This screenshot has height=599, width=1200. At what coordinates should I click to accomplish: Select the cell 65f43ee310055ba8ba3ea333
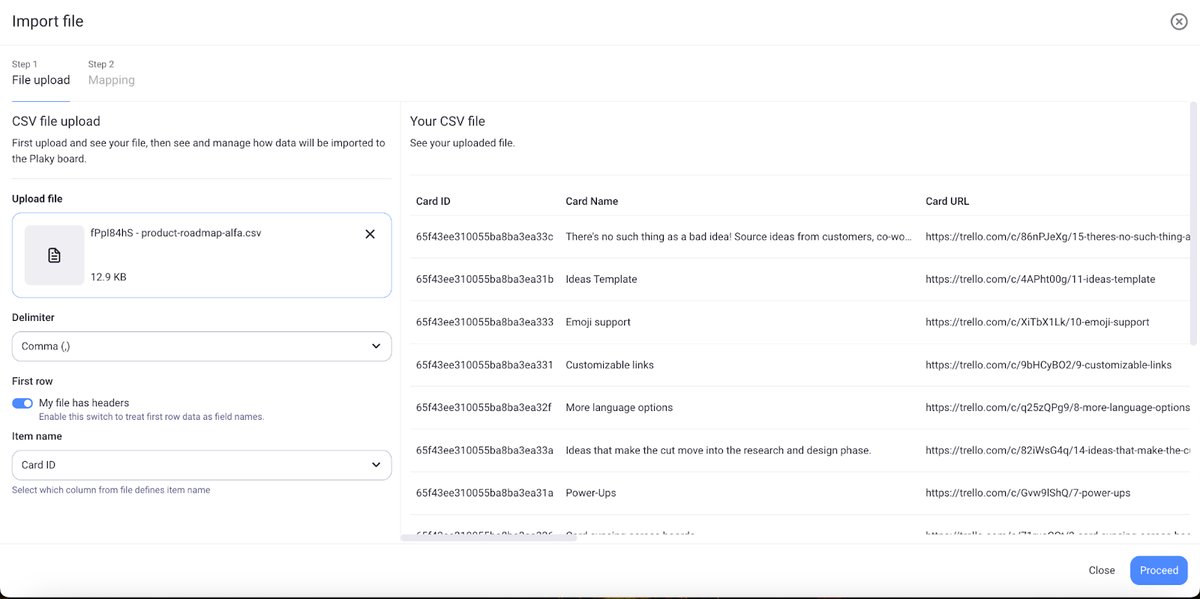pos(485,322)
